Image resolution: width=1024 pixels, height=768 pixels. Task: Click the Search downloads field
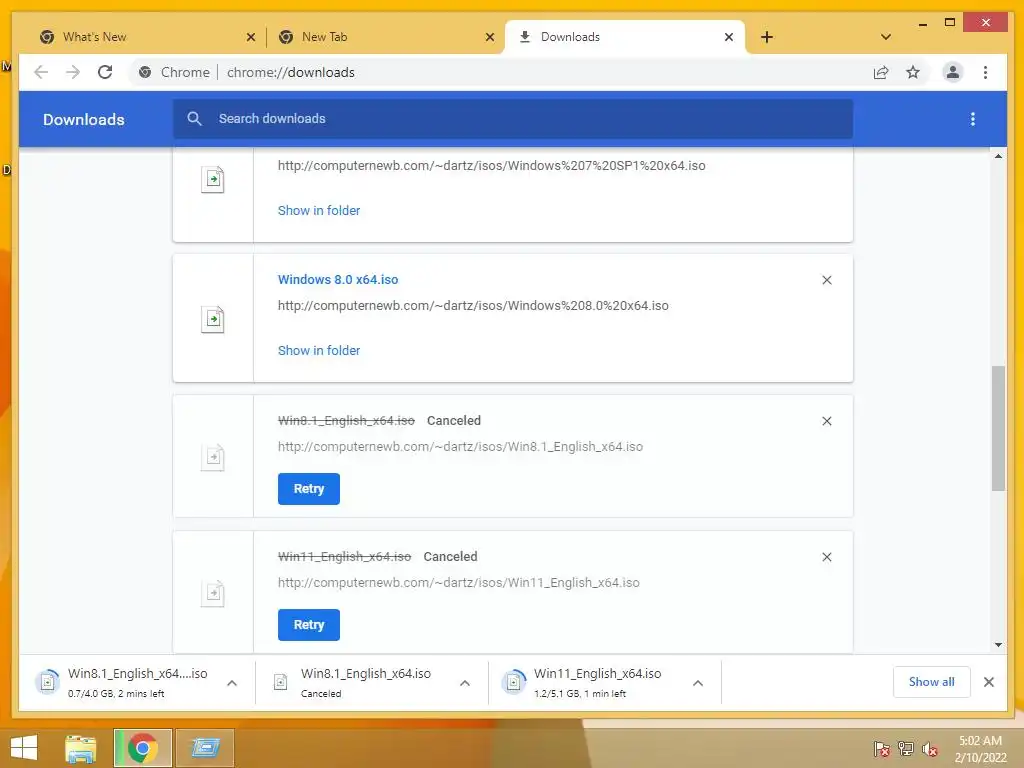[x=513, y=119]
